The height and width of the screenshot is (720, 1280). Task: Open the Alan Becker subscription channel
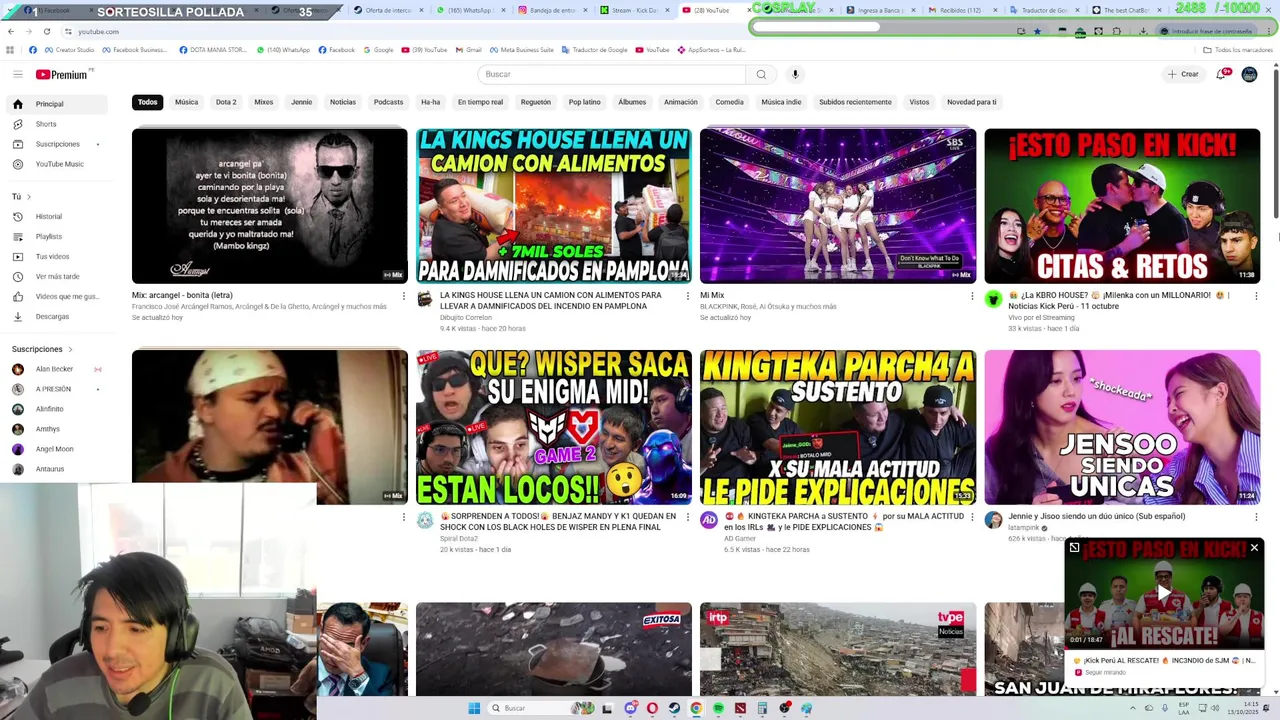(56, 369)
